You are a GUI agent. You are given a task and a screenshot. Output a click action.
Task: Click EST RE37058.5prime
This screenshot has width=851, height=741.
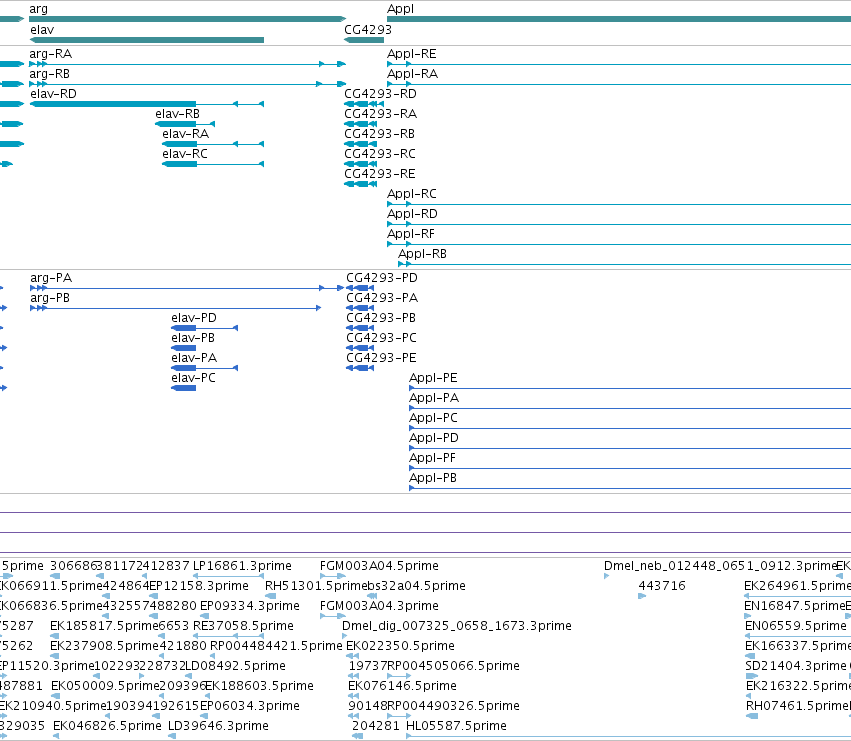(x=243, y=626)
